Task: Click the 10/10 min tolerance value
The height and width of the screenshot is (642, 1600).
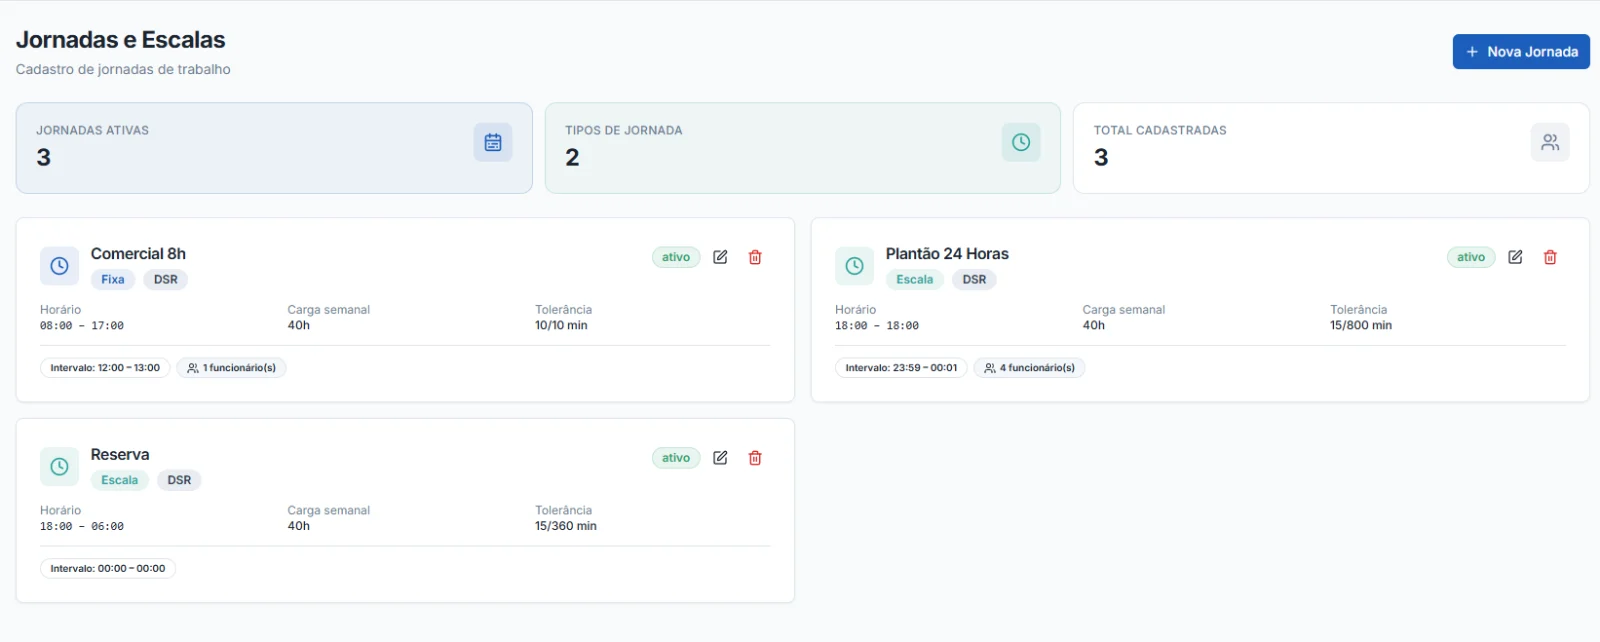Action: (561, 325)
